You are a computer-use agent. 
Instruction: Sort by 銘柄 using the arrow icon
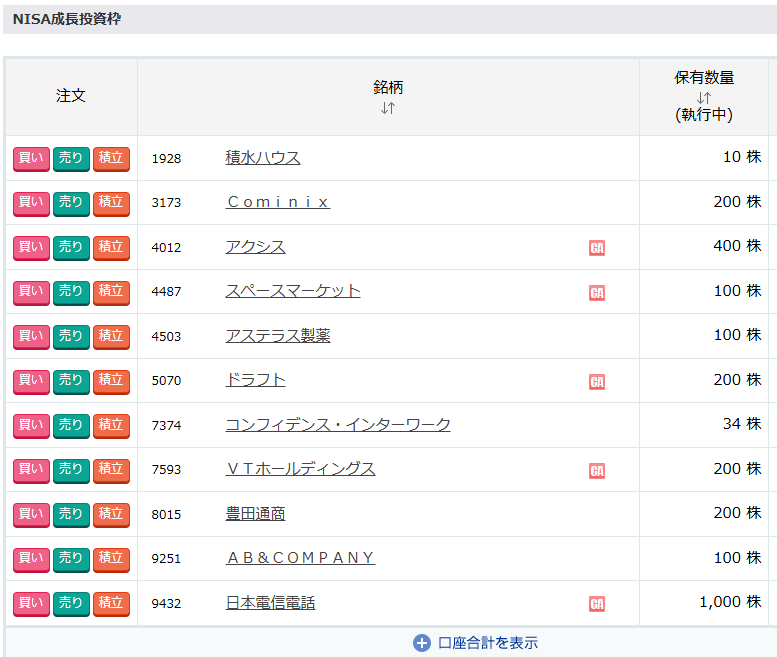tap(388, 108)
